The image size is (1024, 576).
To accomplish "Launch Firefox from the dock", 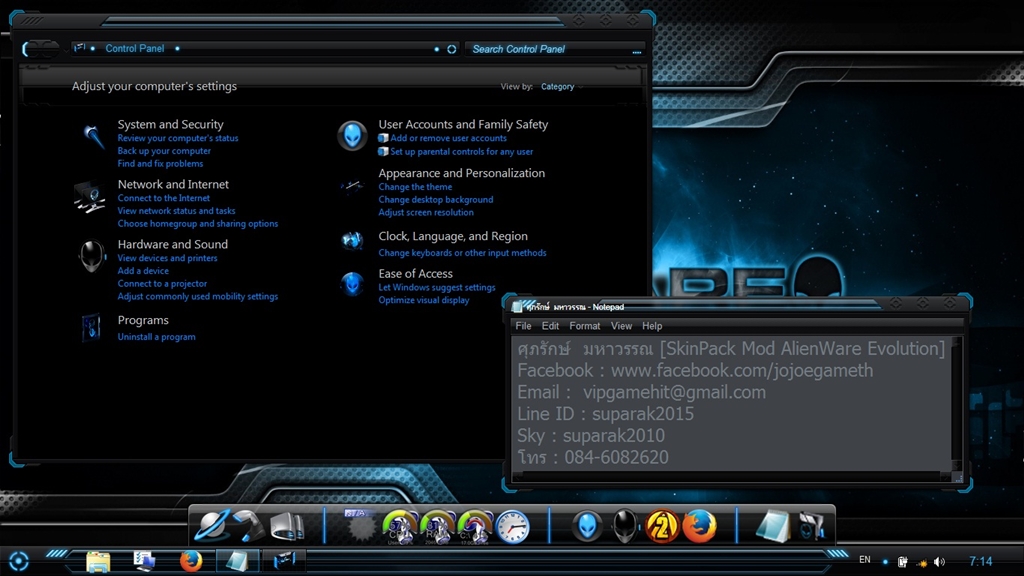I will pyautogui.click(x=699, y=526).
